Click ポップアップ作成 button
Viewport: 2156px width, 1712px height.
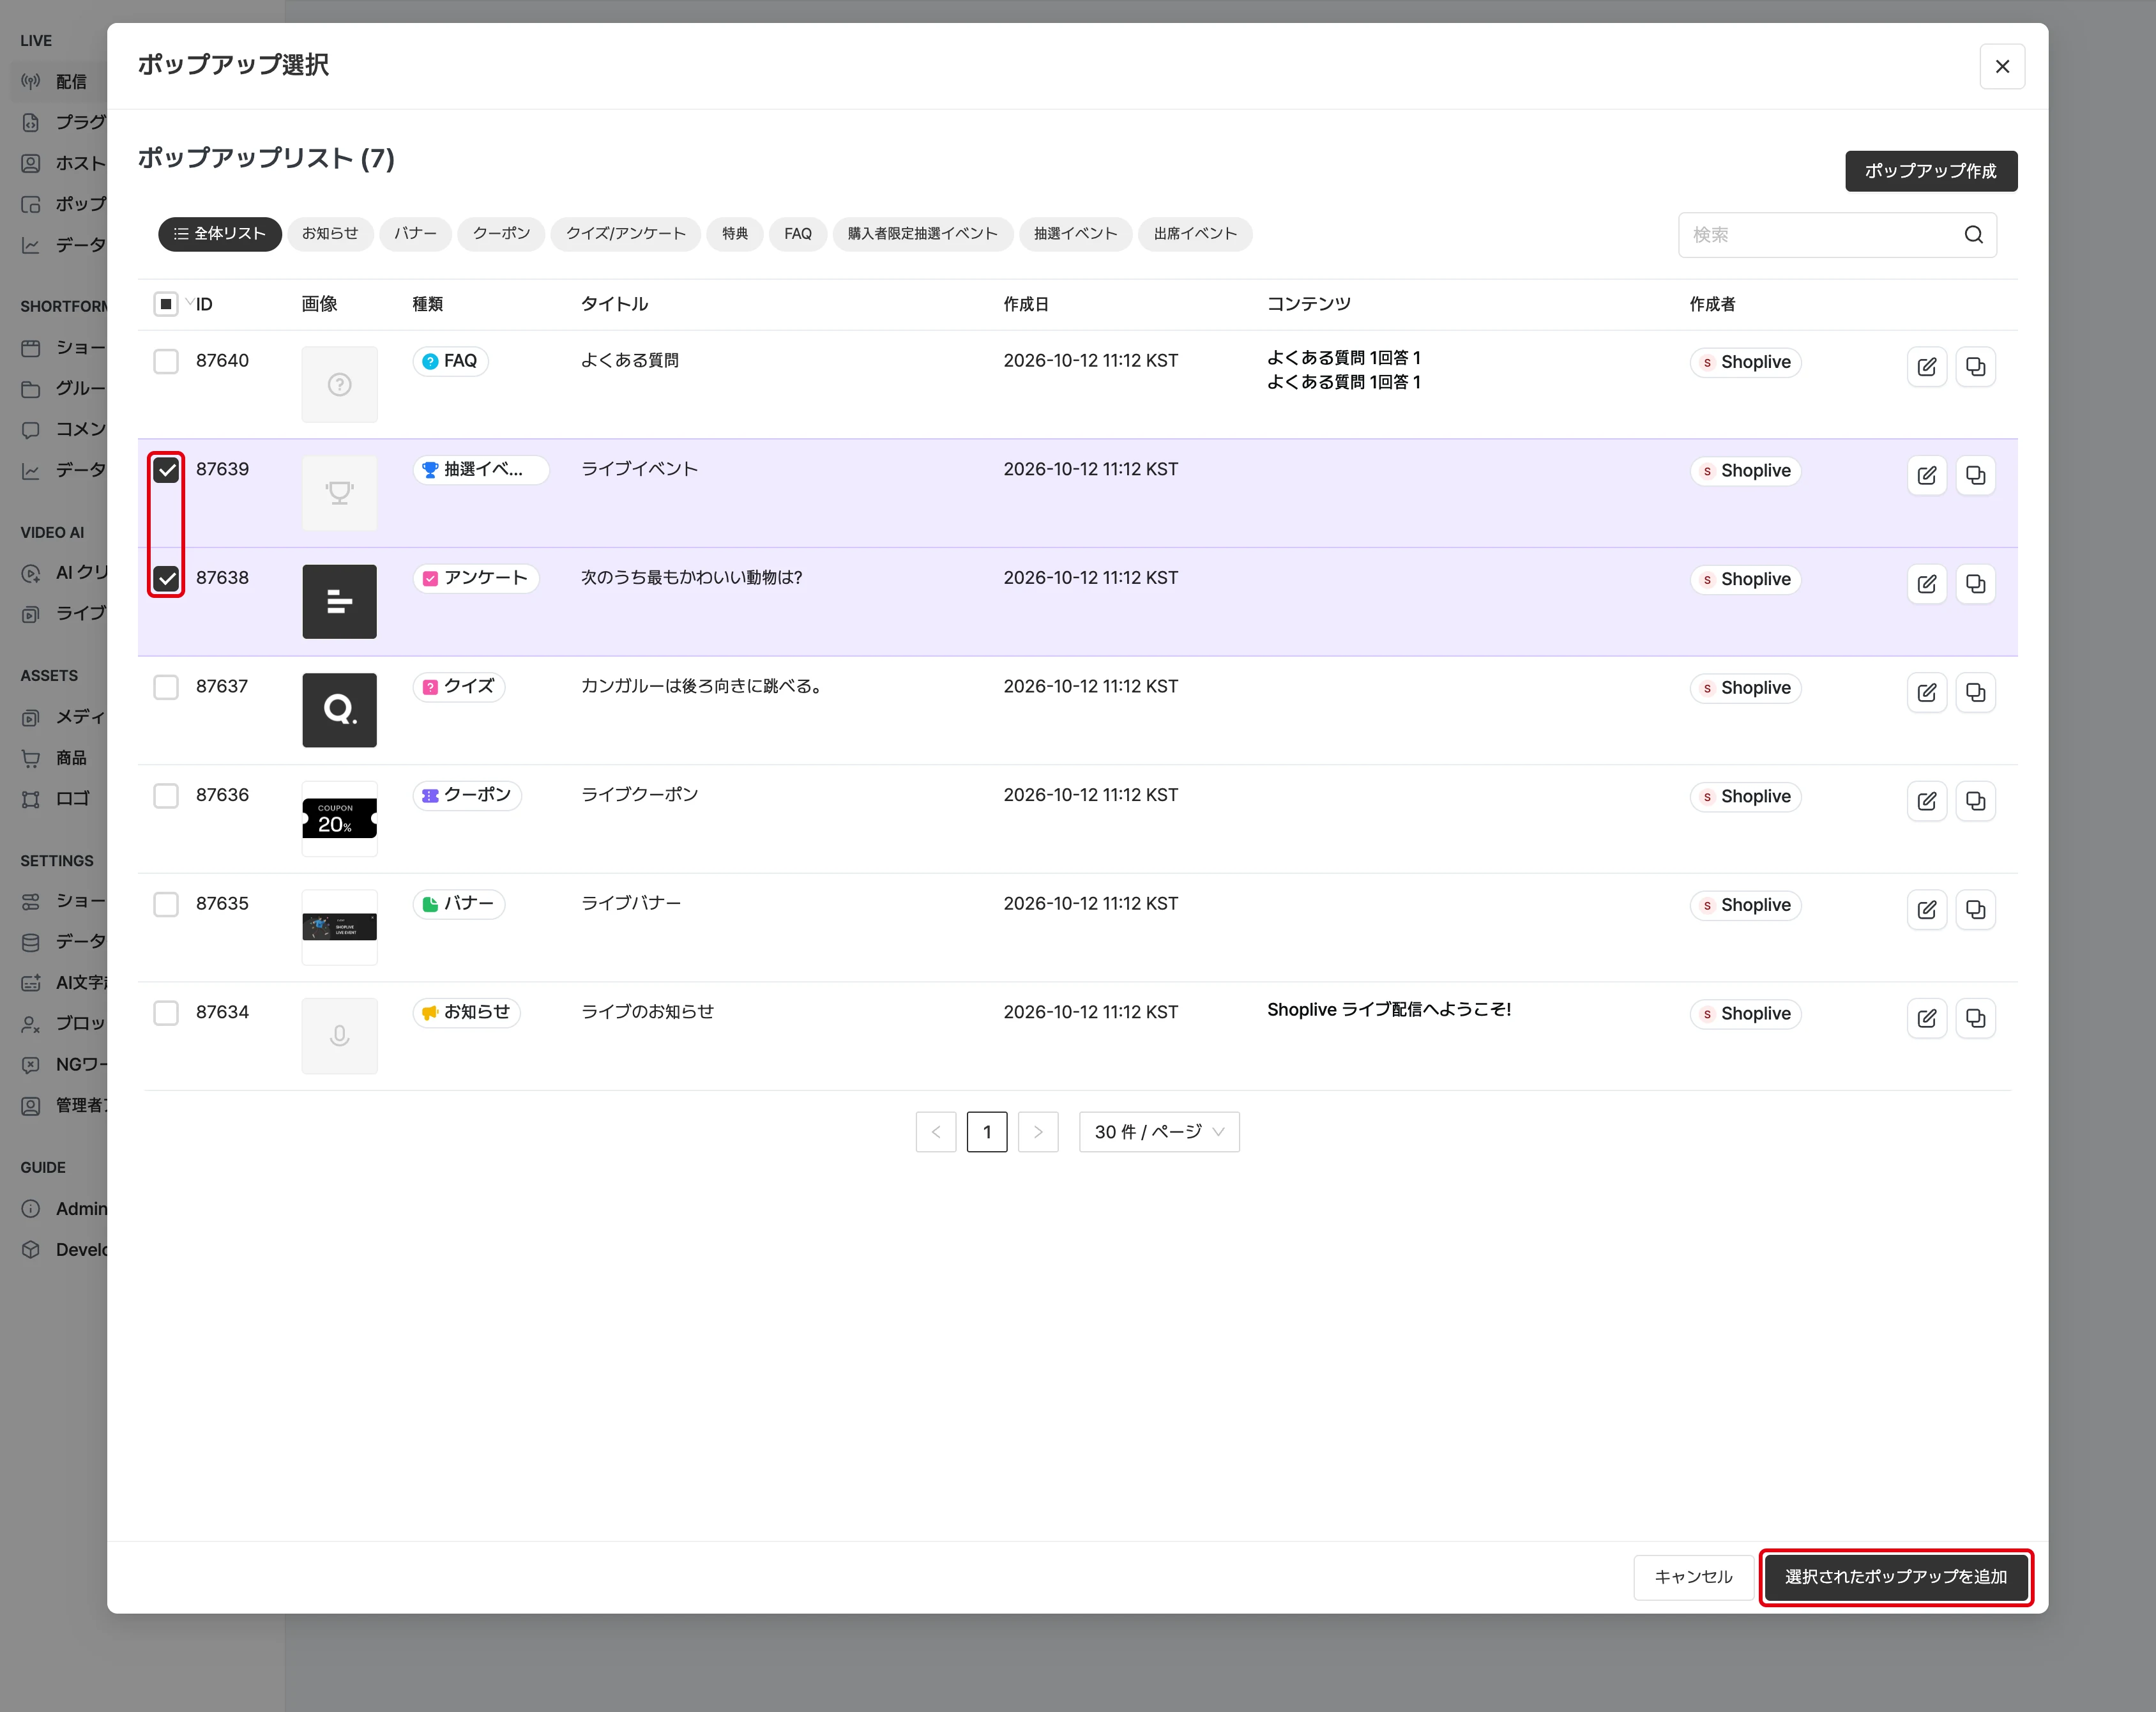(x=1930, y=171)
